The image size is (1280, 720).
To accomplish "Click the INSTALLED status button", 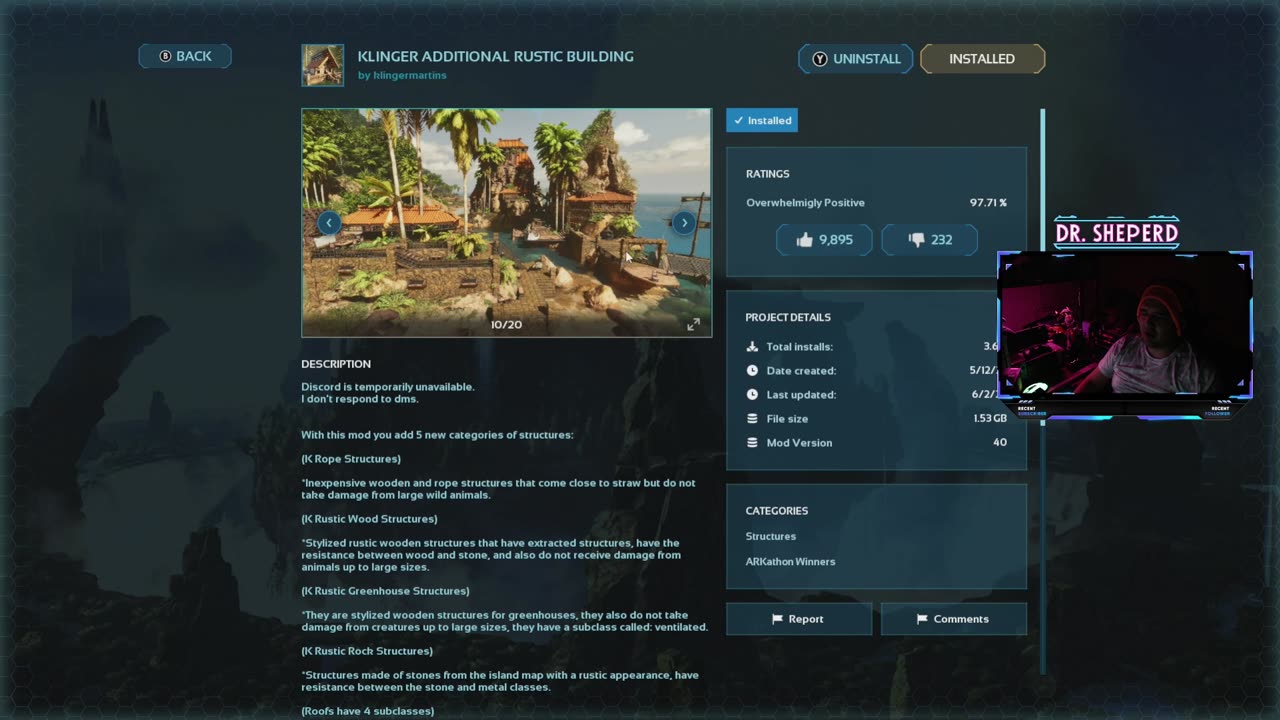I will click(x=982, y=59).
